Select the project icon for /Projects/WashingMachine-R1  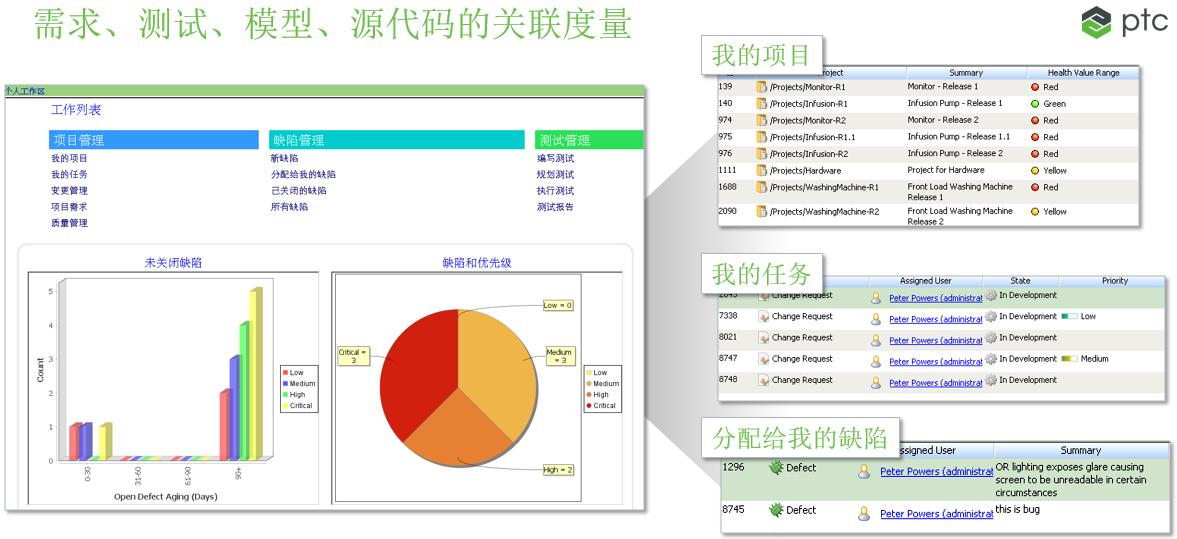tap(761, 187)
